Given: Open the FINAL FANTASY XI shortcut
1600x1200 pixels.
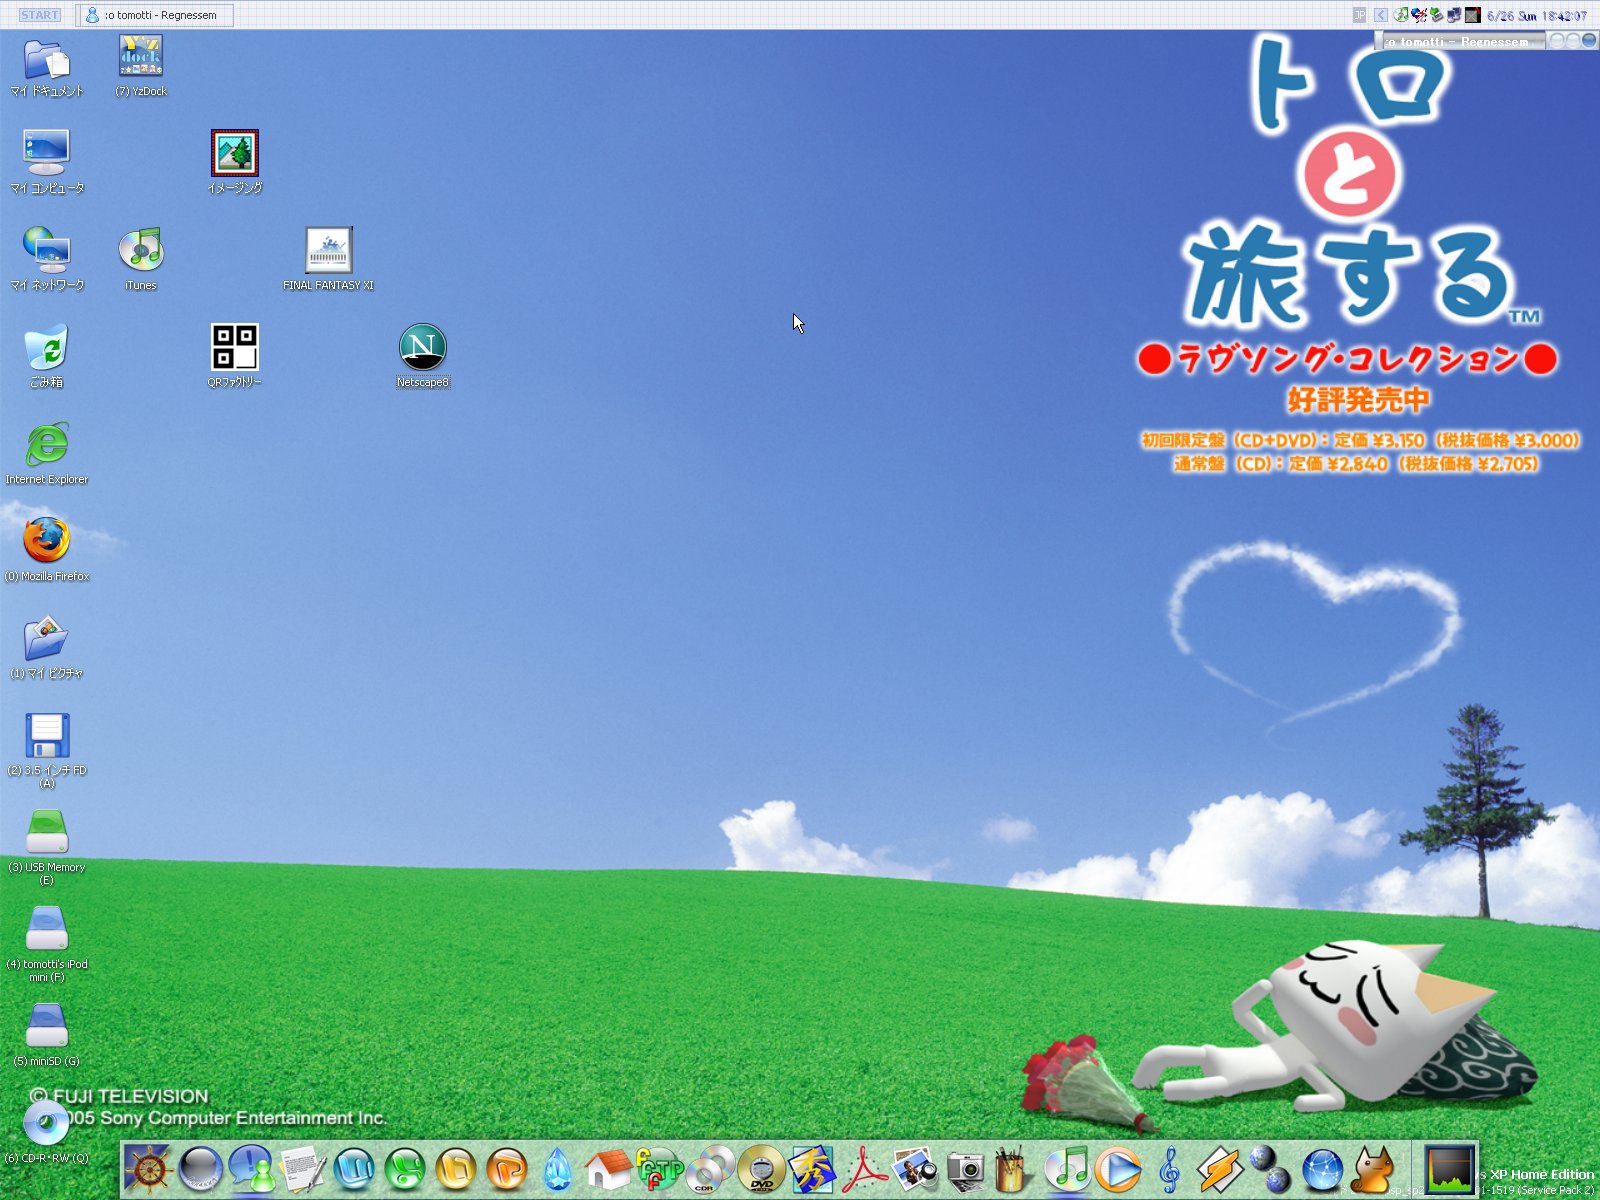Looking at the screenshot, I should (x=328, y=251).
